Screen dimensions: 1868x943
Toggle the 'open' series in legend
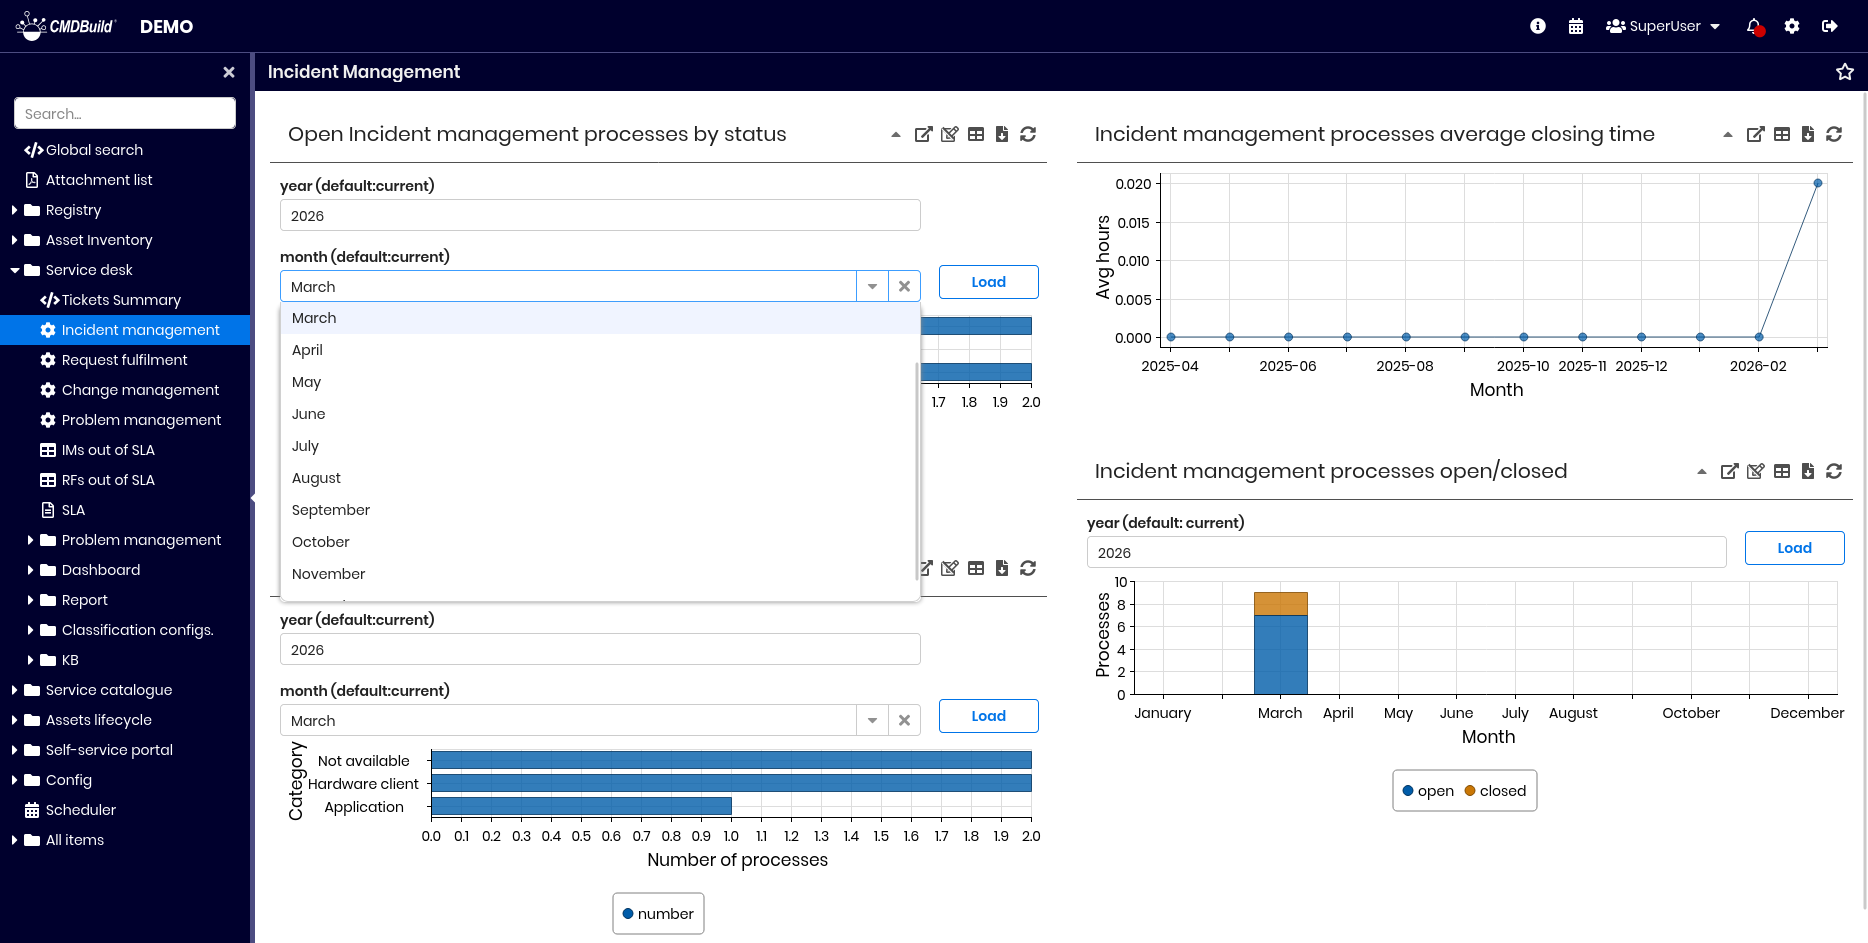pos(1427,791)
